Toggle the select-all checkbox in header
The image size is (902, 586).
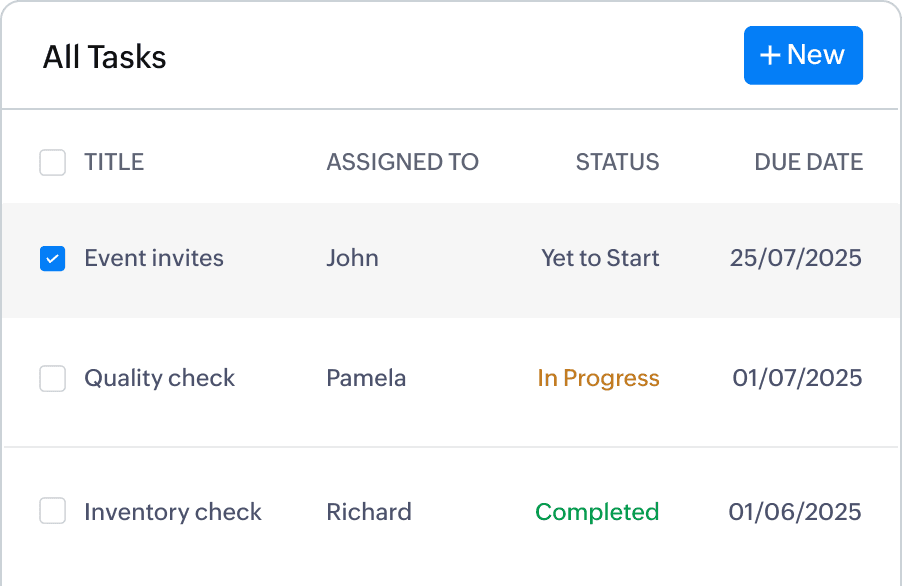tap(52, 162)
